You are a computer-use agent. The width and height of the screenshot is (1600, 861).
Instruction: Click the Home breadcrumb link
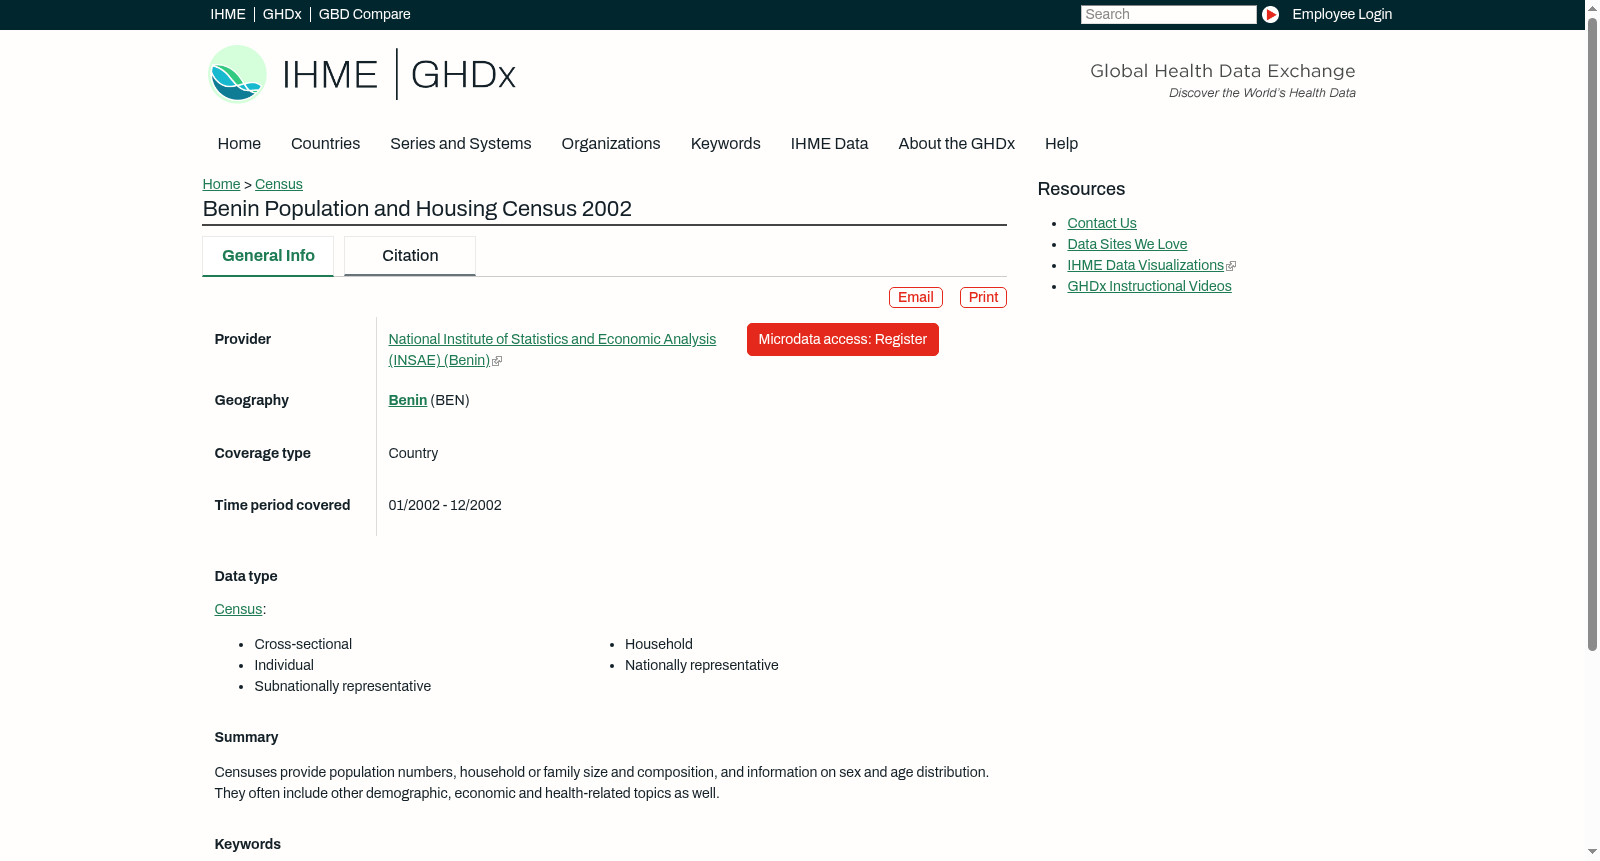click(221, 184)
